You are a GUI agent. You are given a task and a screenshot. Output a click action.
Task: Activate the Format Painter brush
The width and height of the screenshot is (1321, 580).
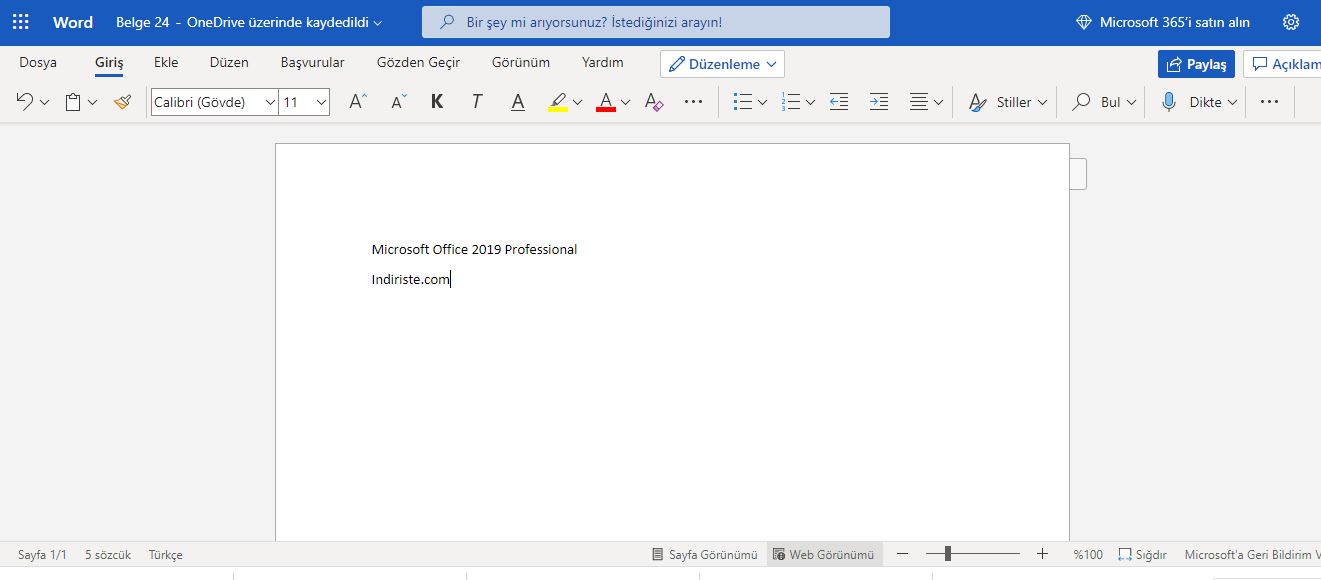click(122, 102)
